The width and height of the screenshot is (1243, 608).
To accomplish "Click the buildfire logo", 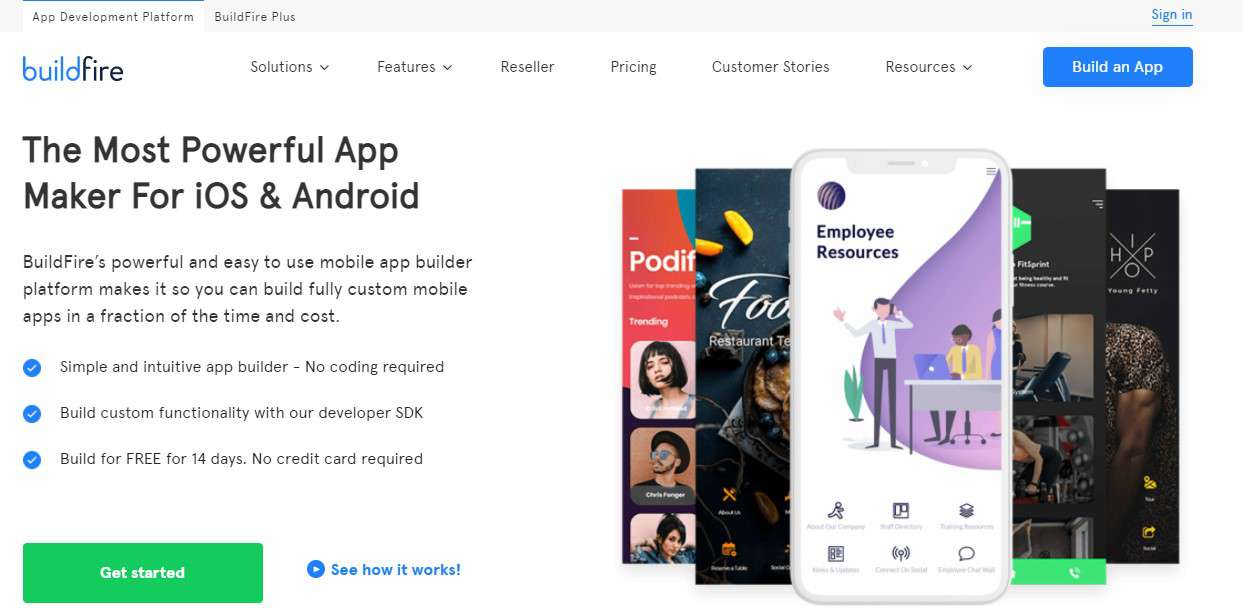I will click(x=73, y=68).
